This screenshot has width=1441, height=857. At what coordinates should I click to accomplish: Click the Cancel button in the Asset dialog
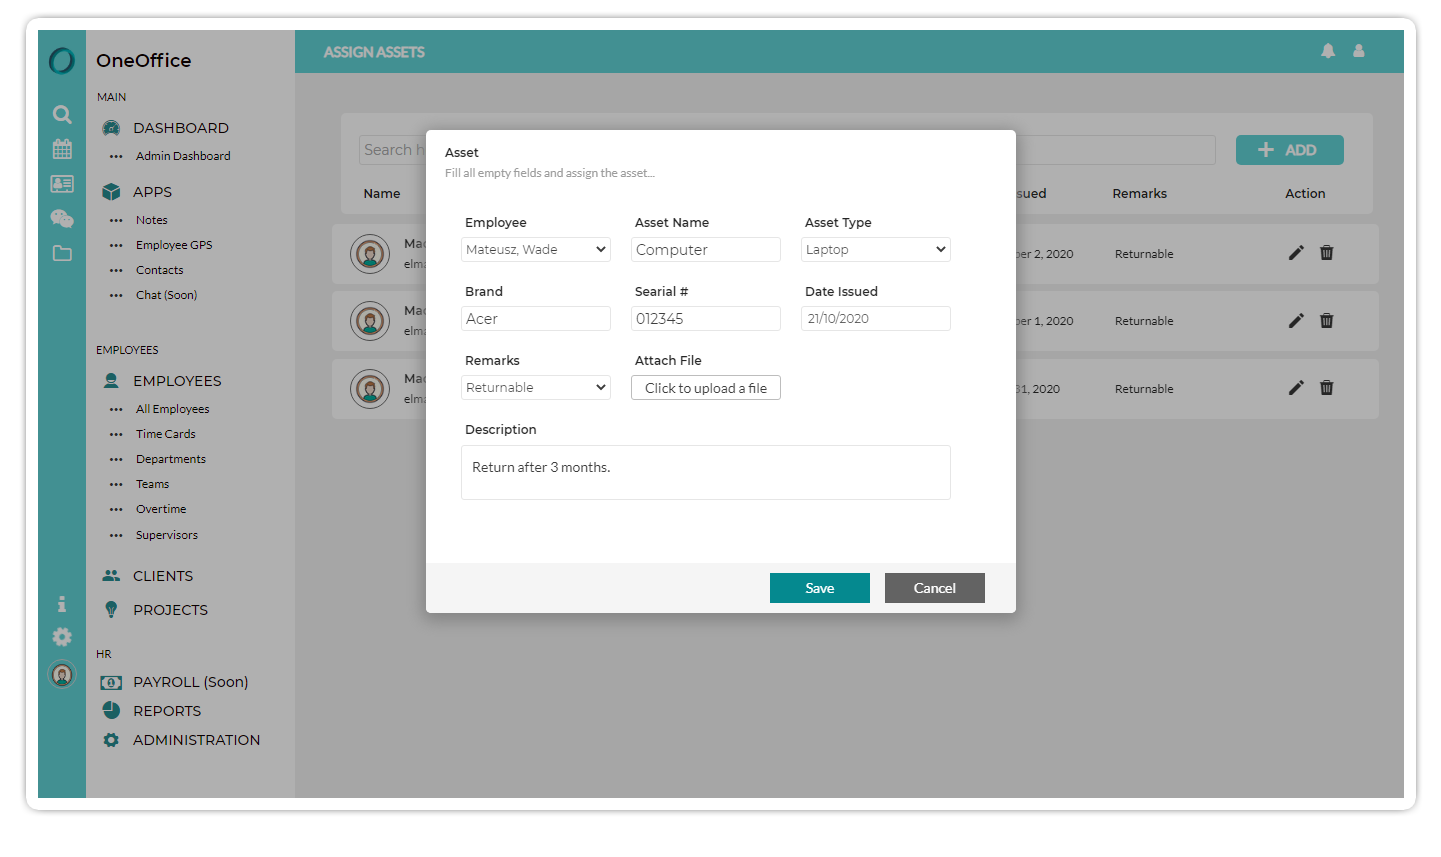(935, 588)
